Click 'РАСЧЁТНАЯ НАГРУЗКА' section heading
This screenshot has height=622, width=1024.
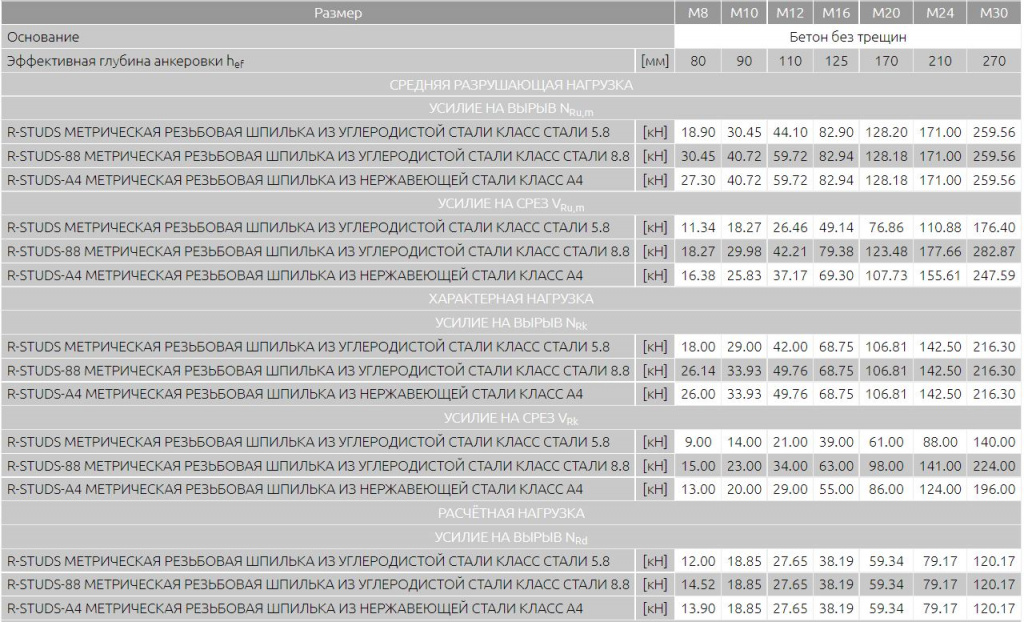pos(511,514)
